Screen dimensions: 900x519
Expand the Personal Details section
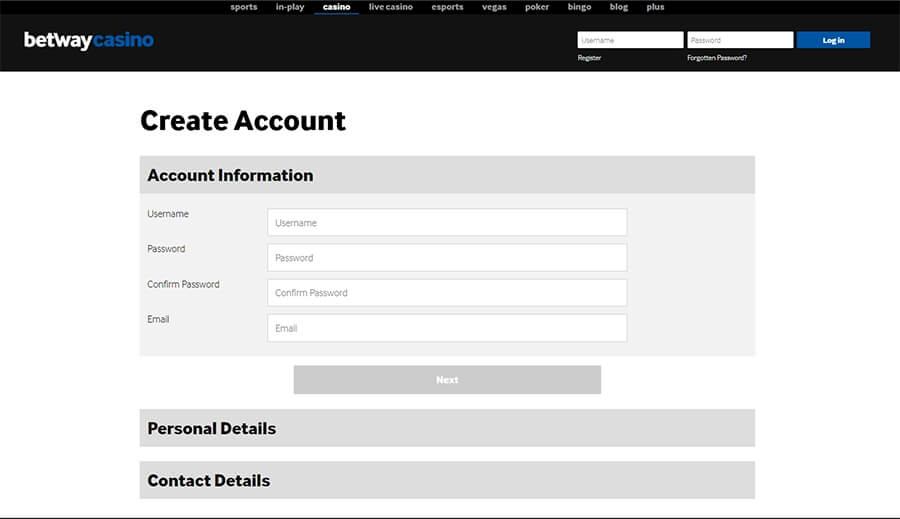447,428
